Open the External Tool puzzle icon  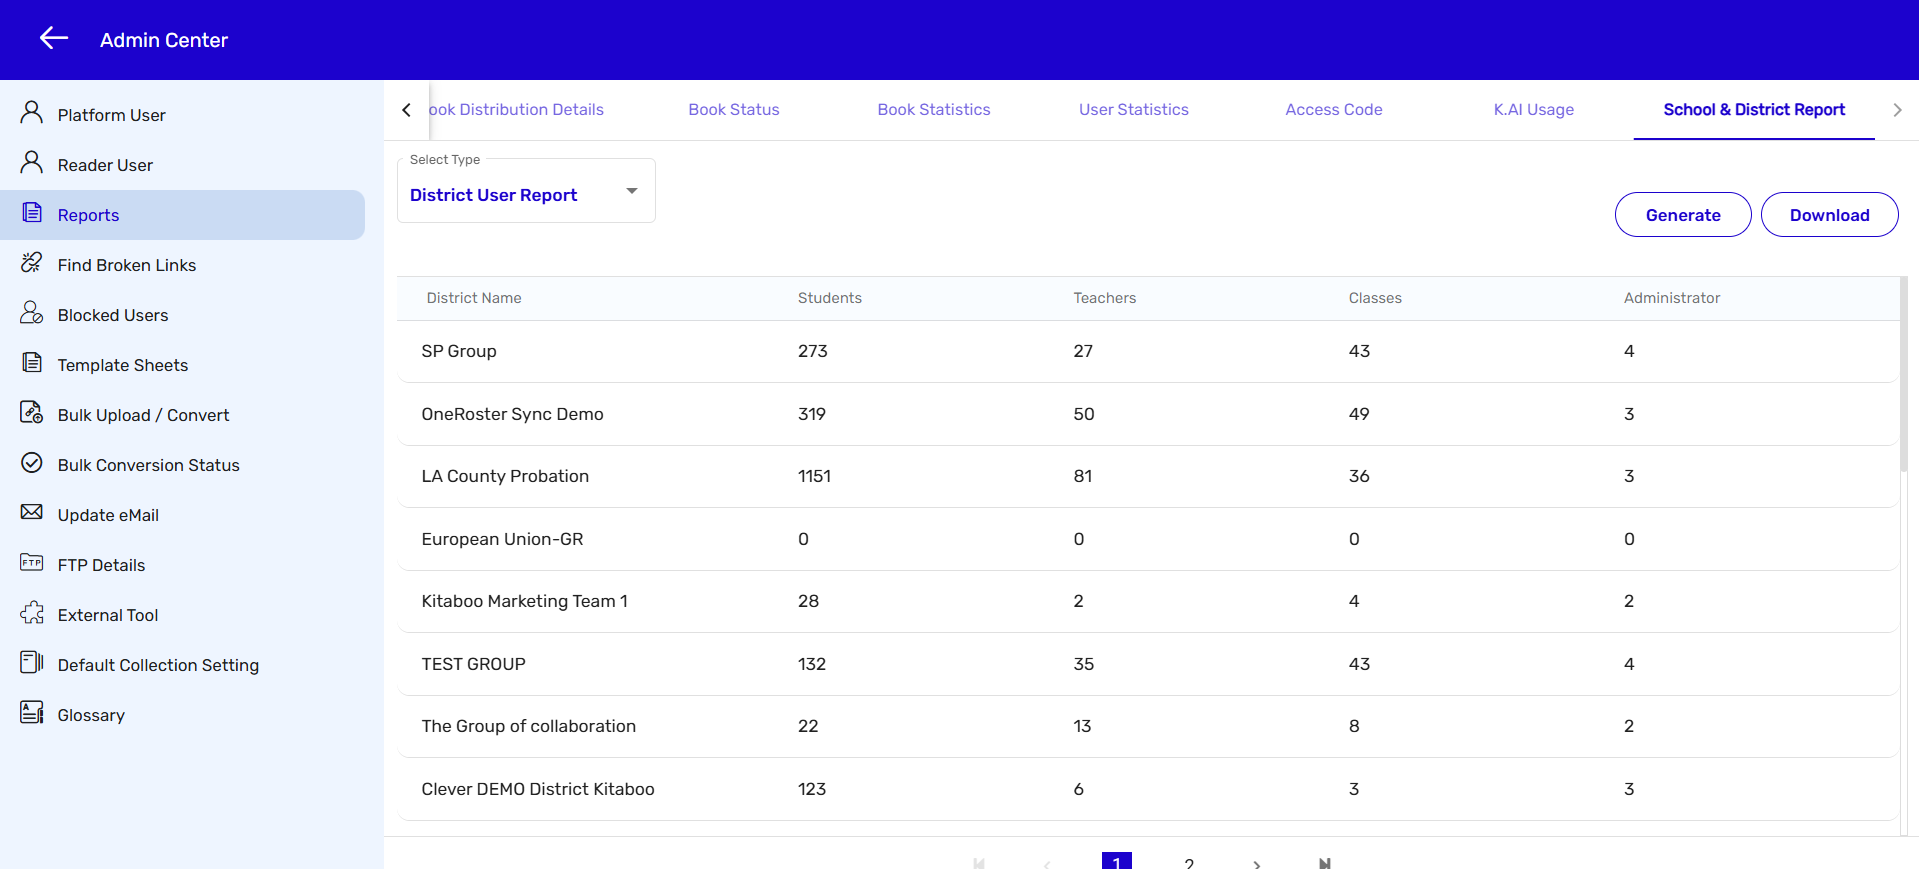(x=32, y=613)
